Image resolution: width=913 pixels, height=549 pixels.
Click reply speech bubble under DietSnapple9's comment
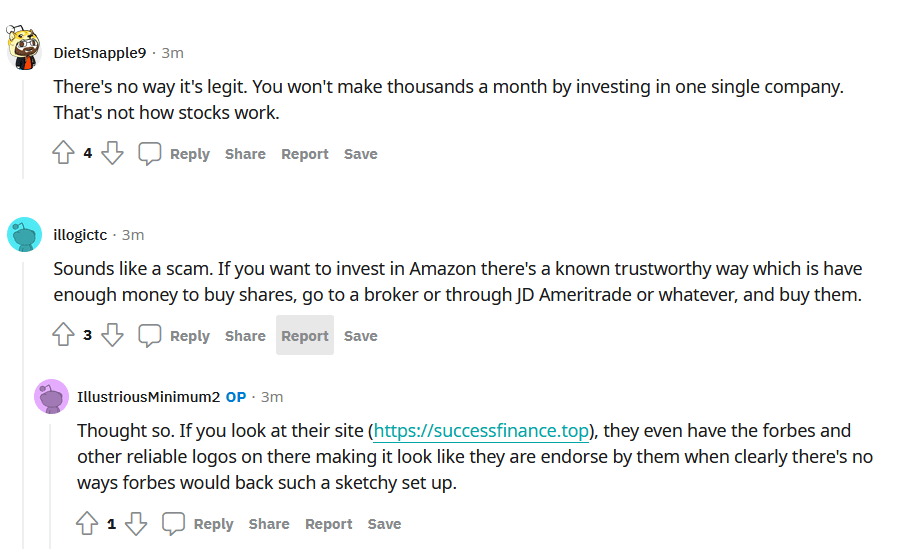coord(150,153)
